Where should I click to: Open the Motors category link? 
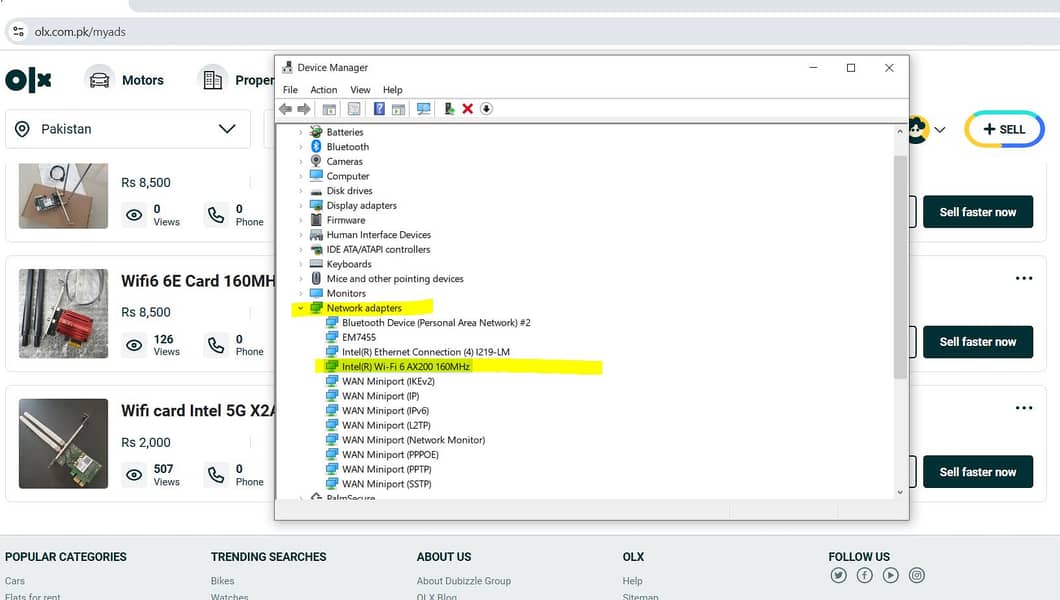coord(143,80)
